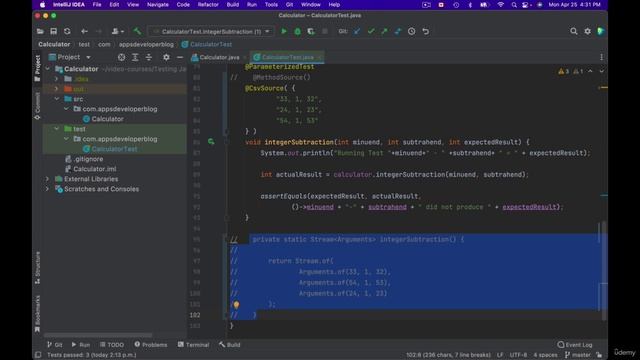Click the Git Update Project arrow
640x360 pixels.
click(357, 31)
